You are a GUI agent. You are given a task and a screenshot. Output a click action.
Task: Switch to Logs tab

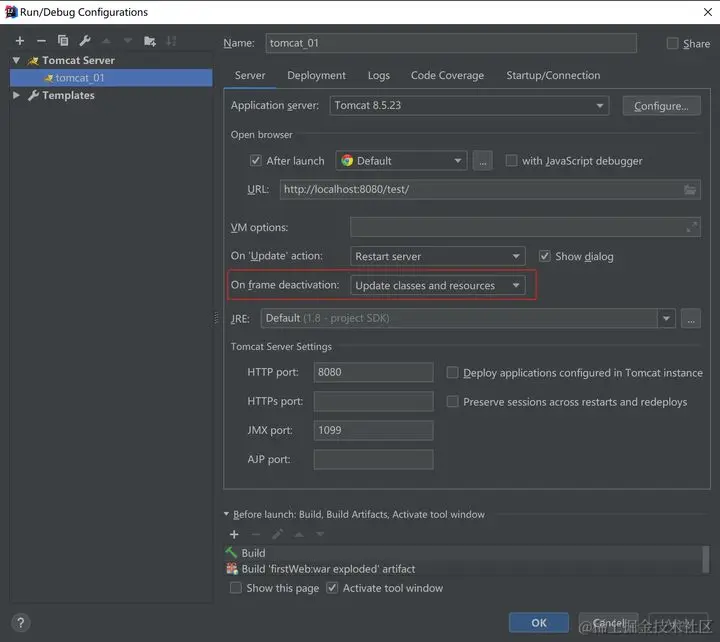pyautogui.click(x=378, y=75)
